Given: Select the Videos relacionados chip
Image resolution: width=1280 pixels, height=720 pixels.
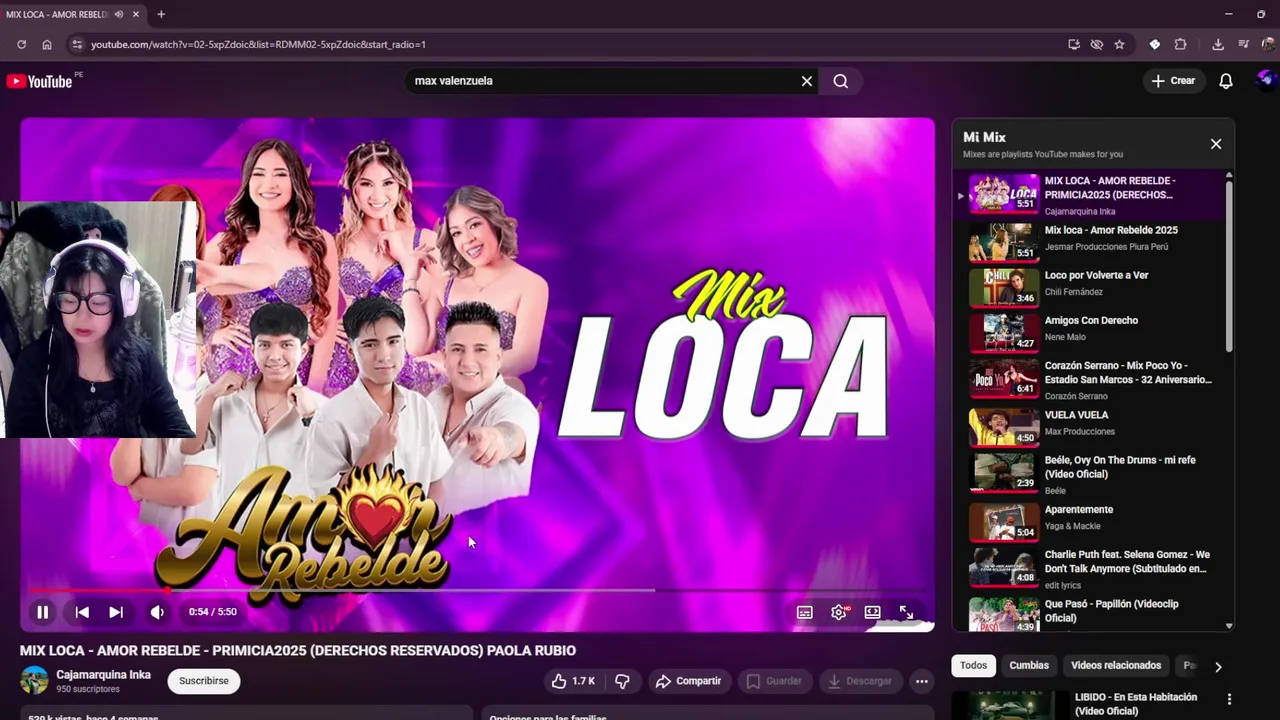Looking at the screenshot, I should click(x=1116, y=665).
